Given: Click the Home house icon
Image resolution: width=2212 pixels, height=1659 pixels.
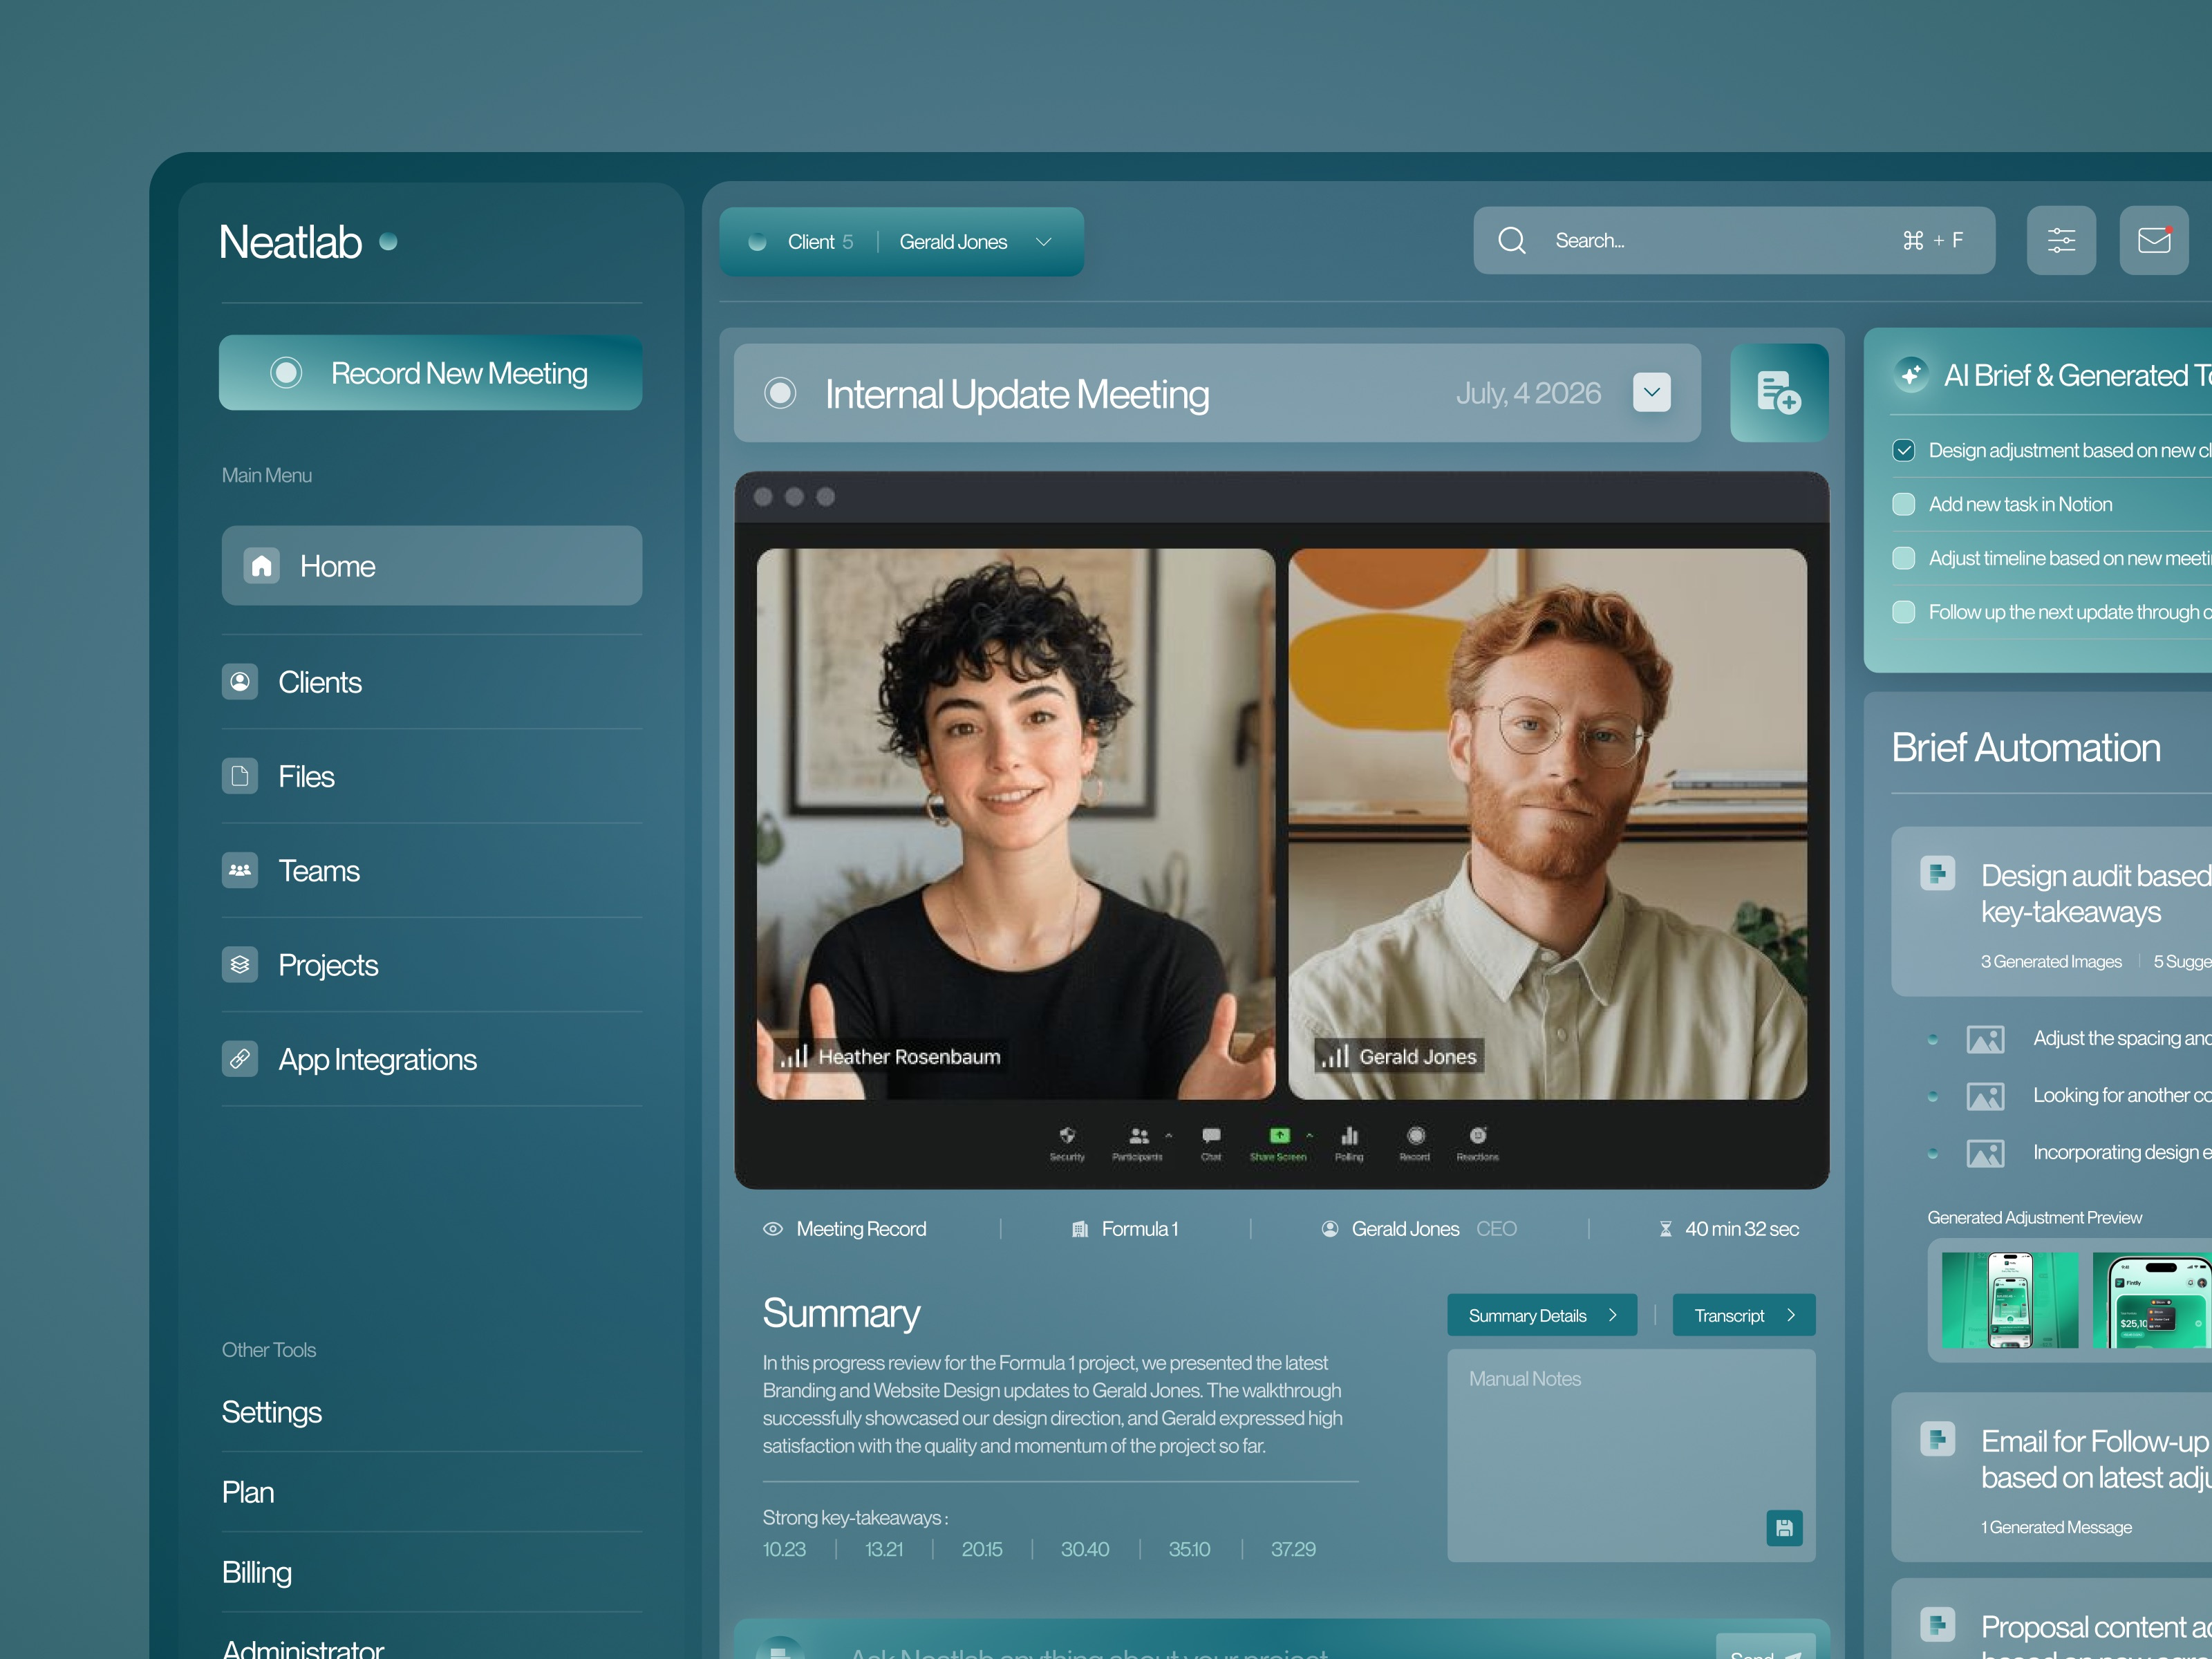Looking at the screenshot, I should pyautogui.click(x=262, y=566).
